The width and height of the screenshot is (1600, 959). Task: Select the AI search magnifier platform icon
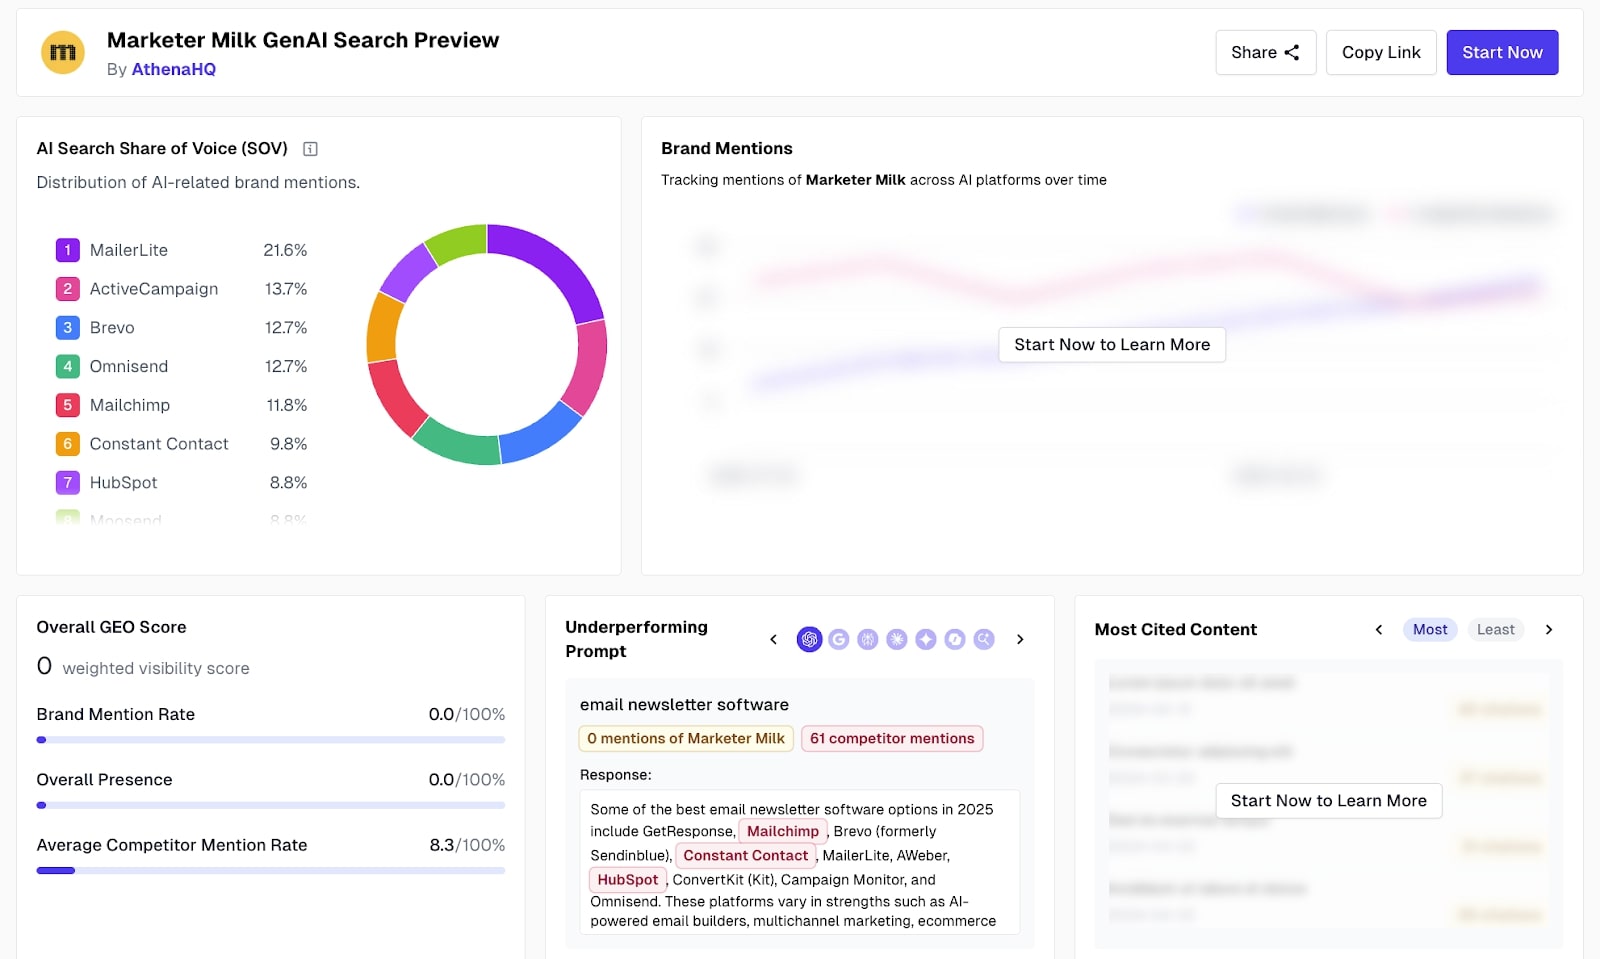pyautogui.click(x=984, y=639)
